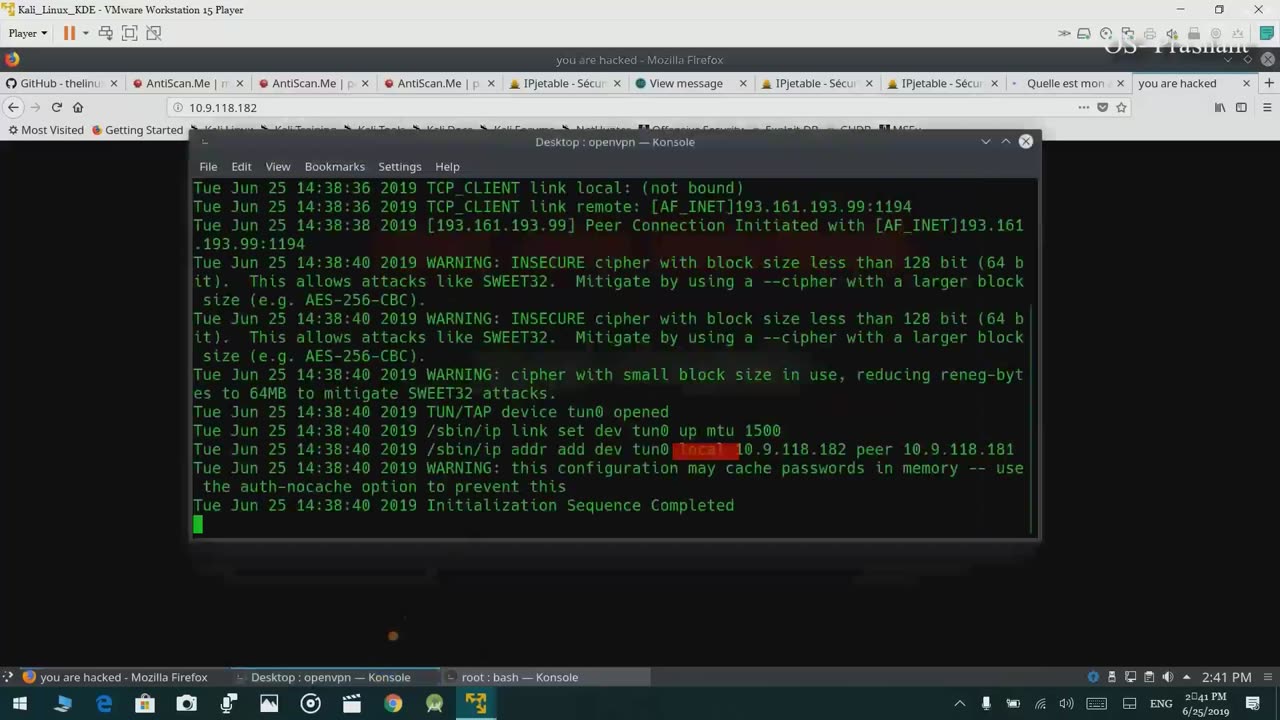Screen dimensions: 1280x720
Task: Save page to Pocket
Action: (x=1103, y=107)
